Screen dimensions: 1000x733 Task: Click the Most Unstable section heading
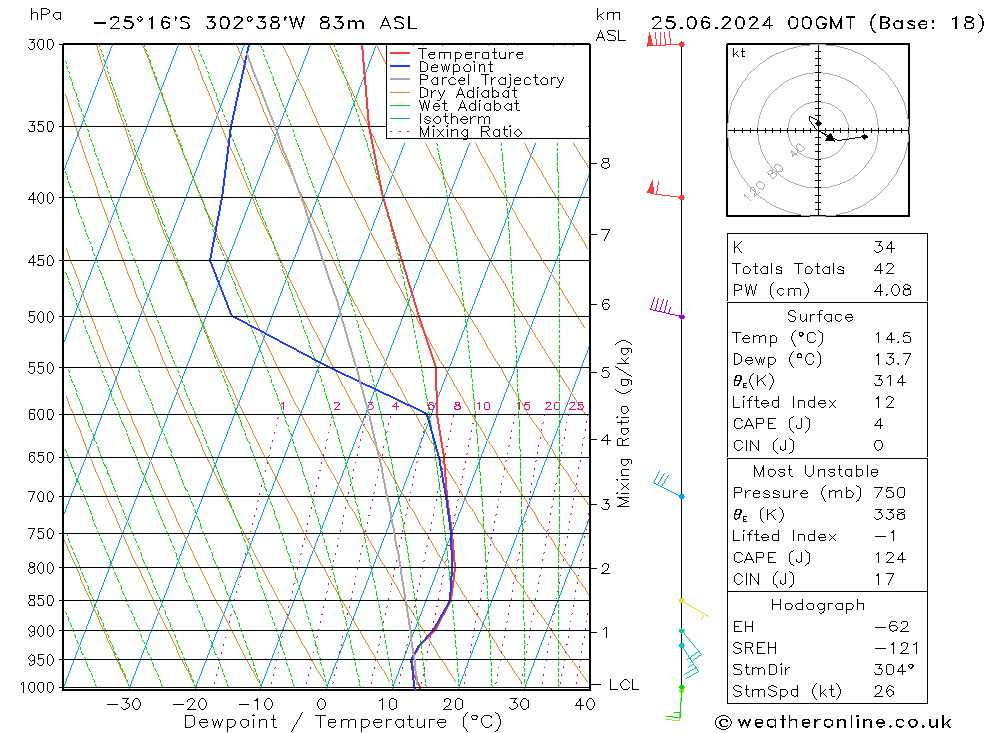pos(816,471)
